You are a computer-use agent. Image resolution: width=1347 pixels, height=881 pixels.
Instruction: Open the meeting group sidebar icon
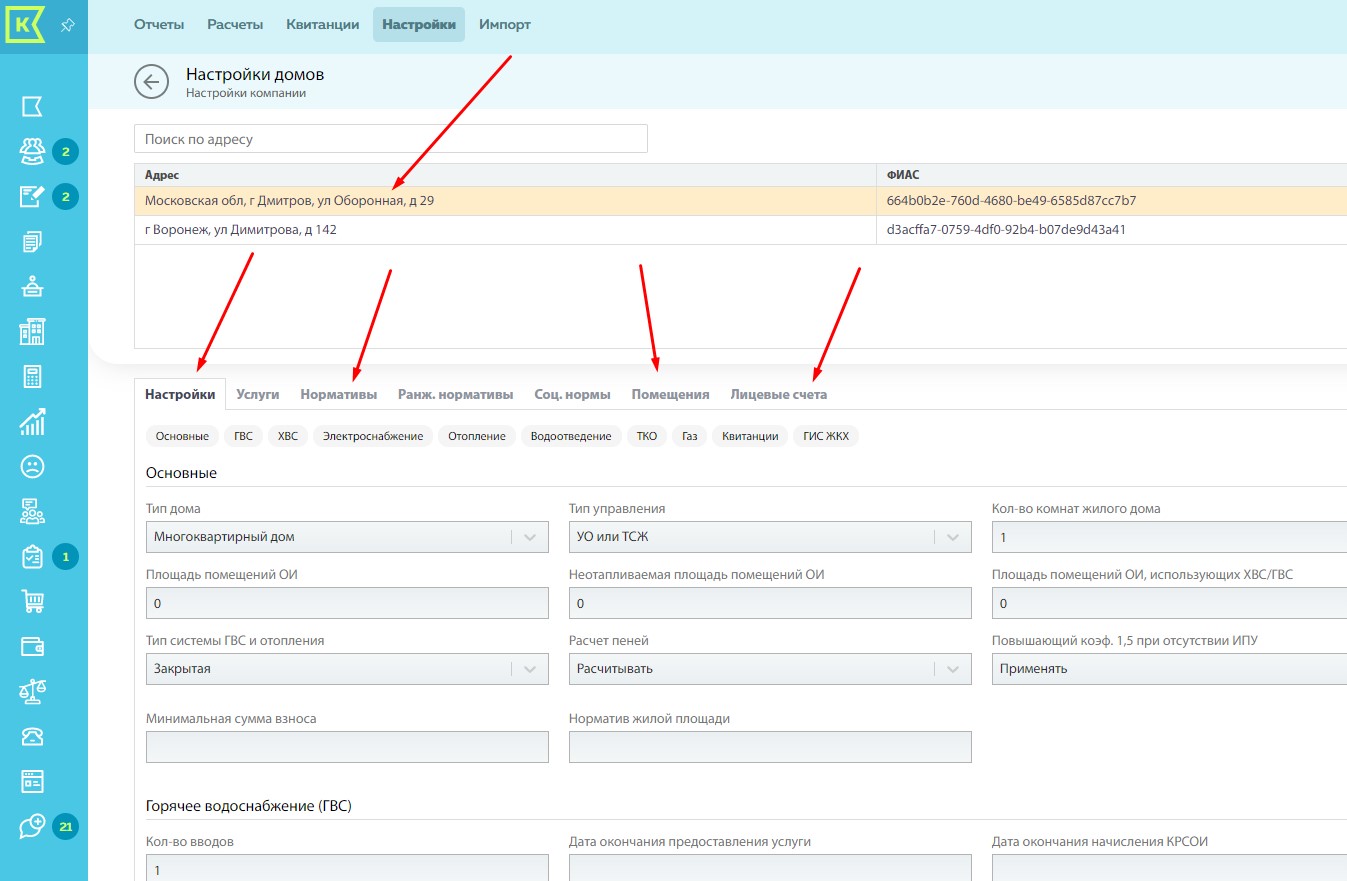32,511
